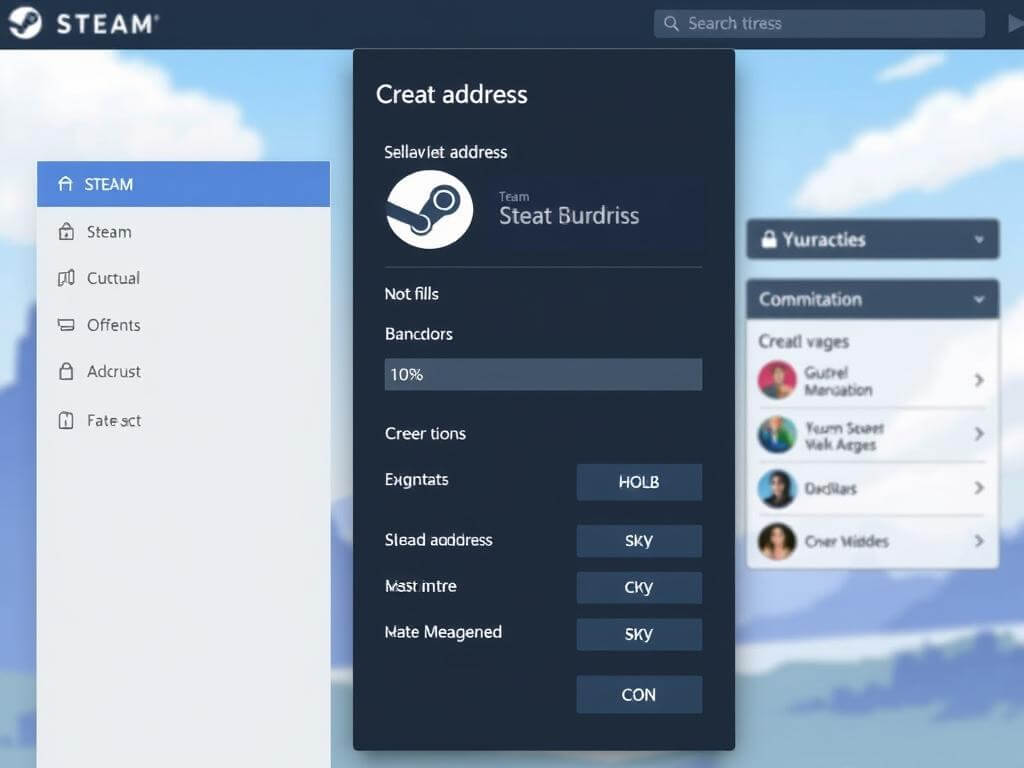Click the Steam logo in the header
Viewport: 1024px width, 768px height.
pos(24,23)
